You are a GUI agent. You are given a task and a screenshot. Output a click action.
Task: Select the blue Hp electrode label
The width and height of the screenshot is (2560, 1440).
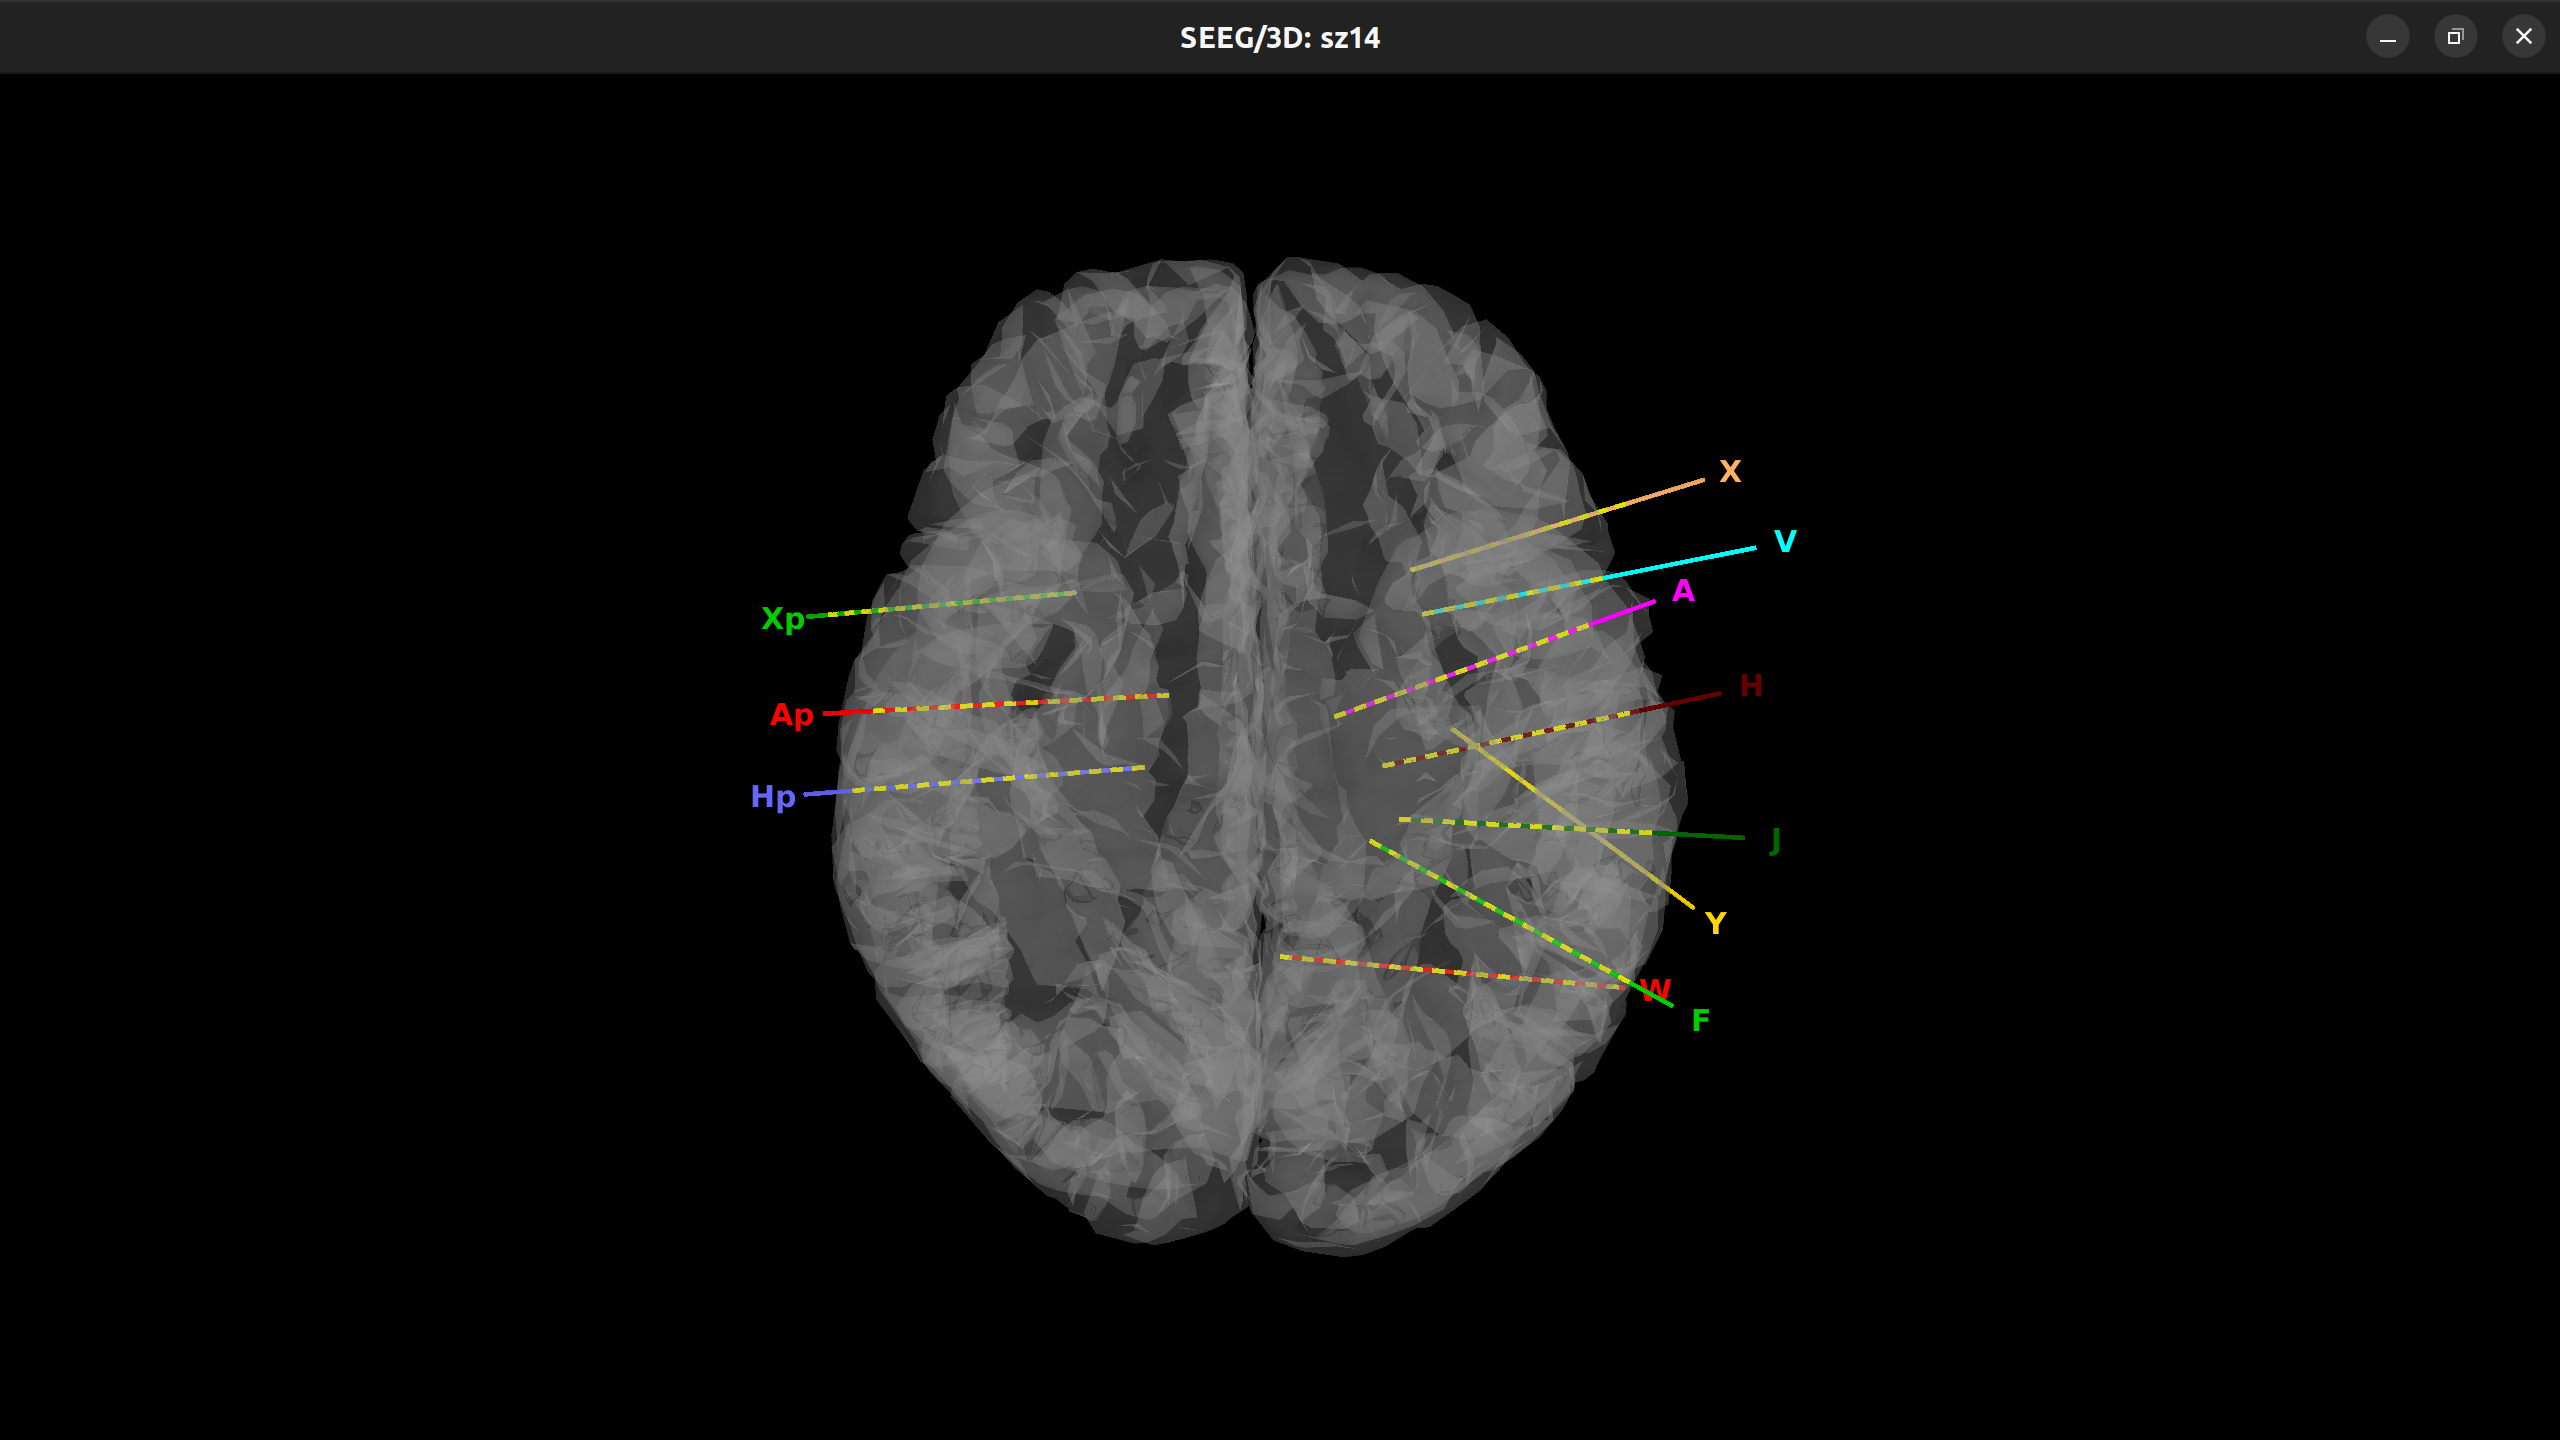coord(773,797)
